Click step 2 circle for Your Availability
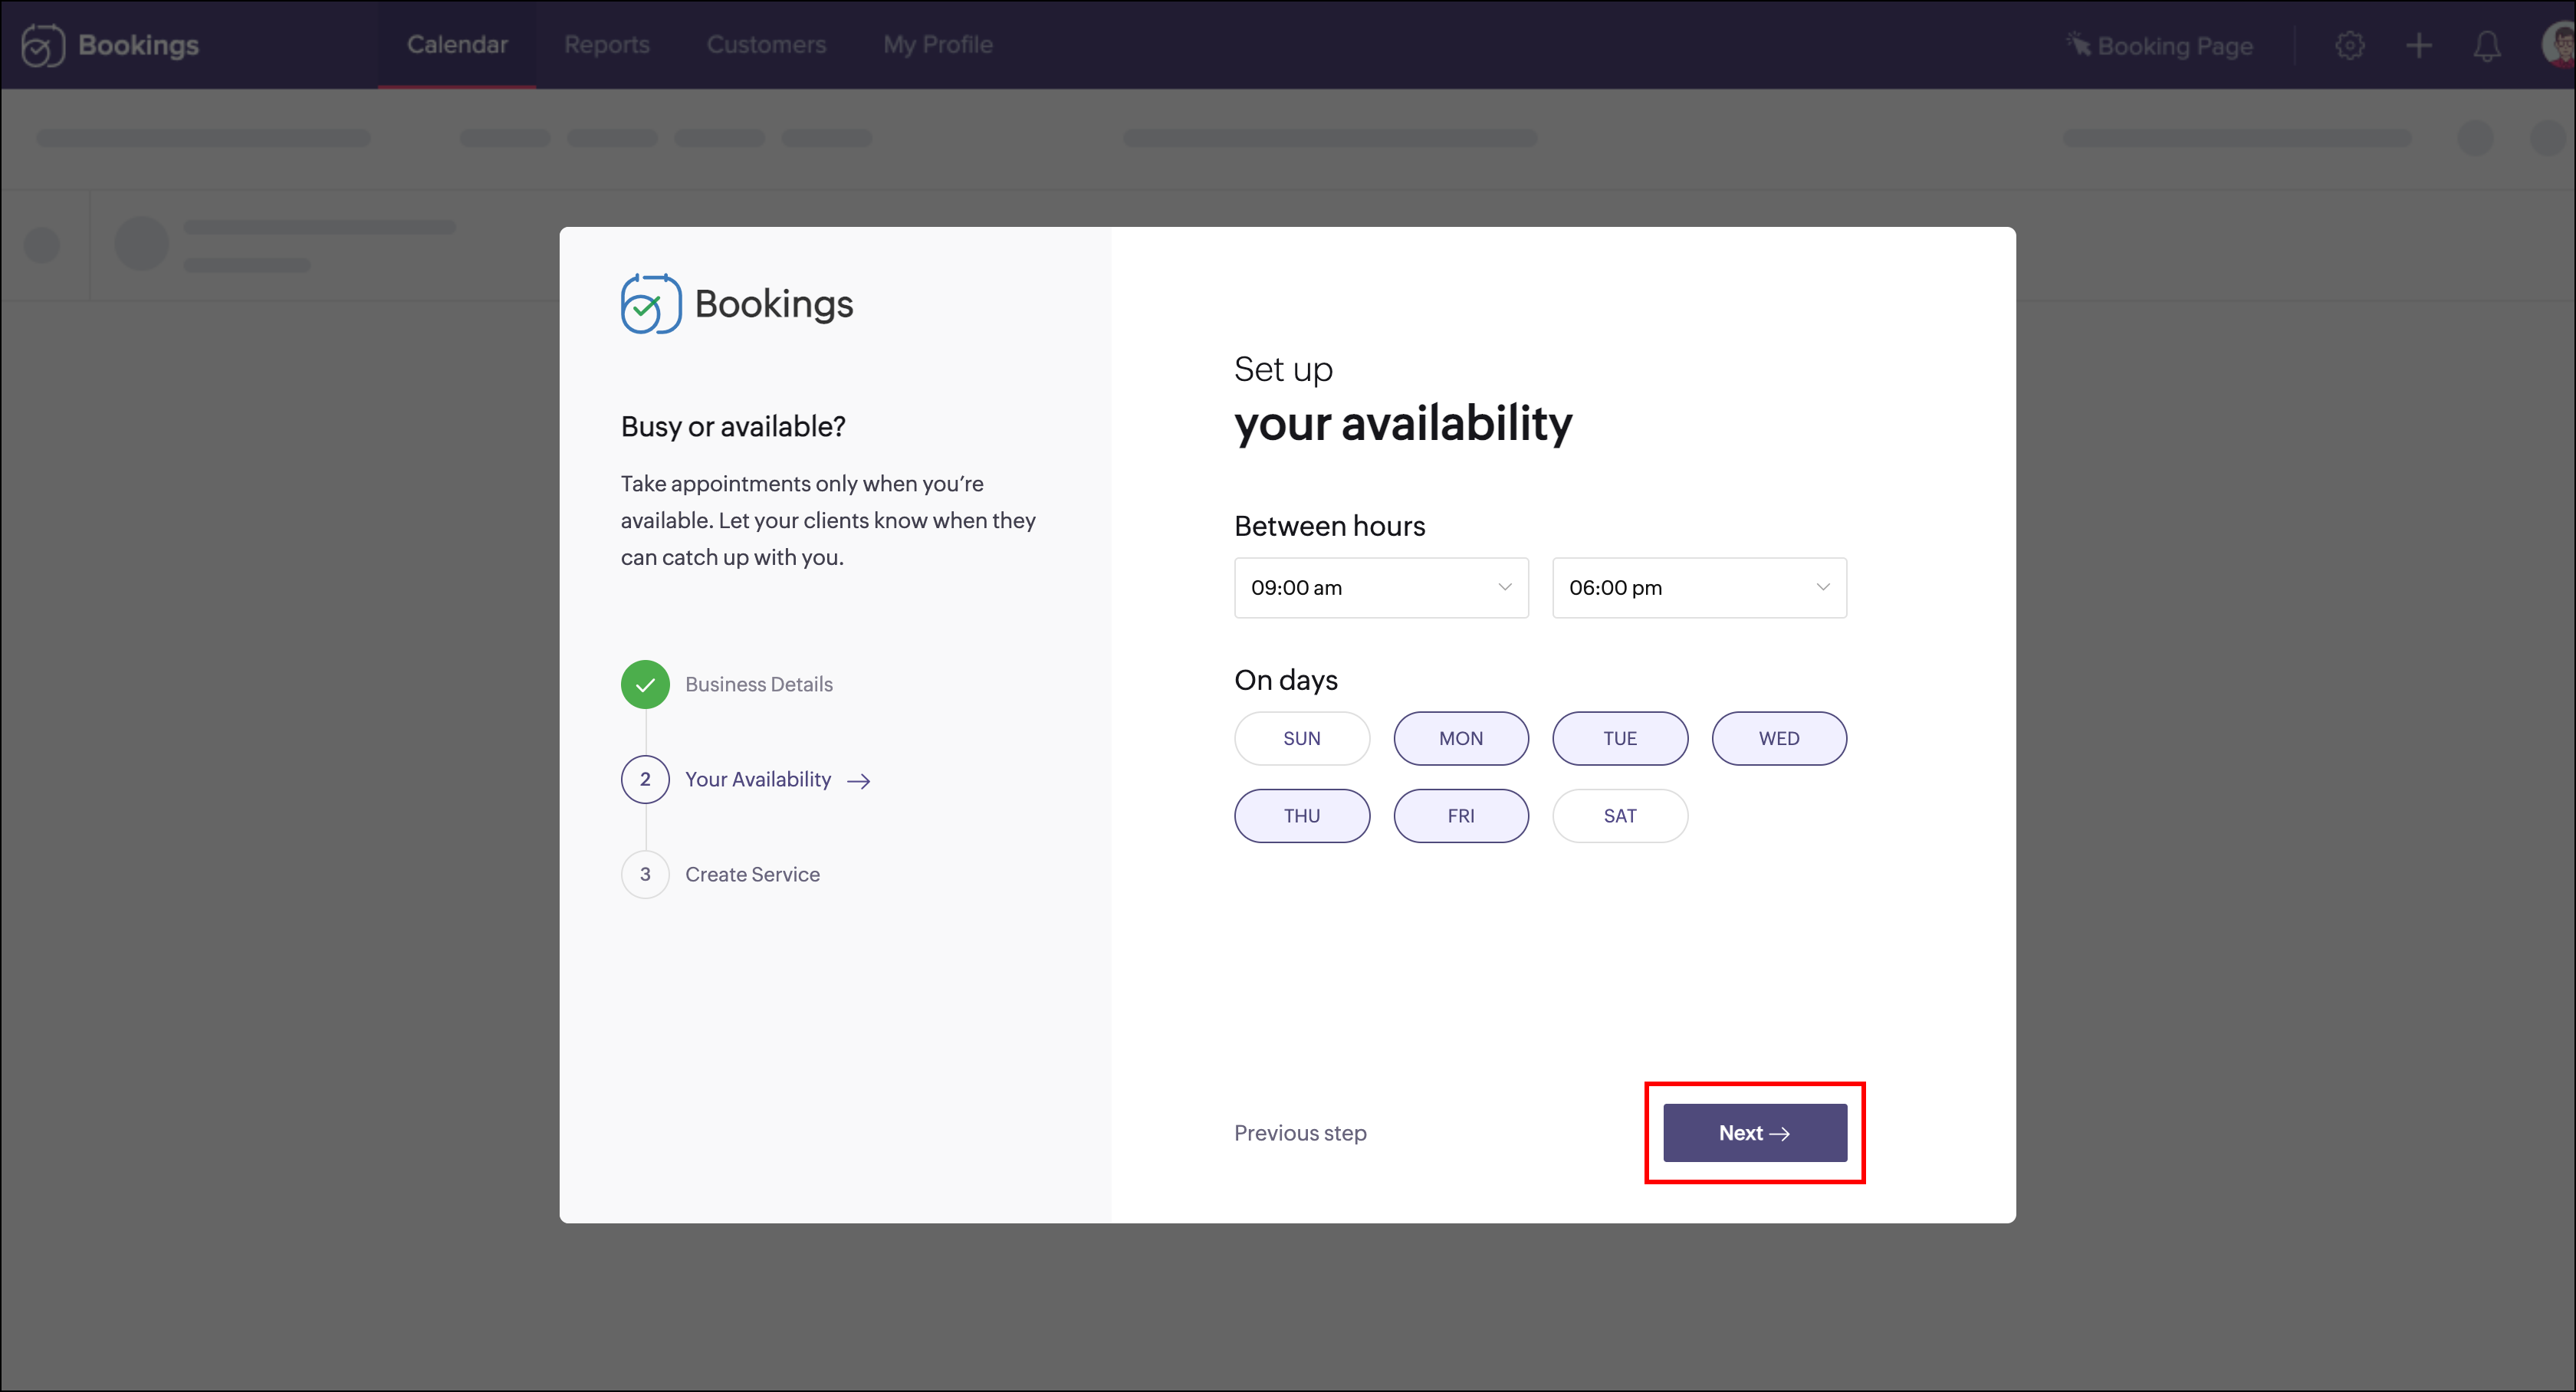 coord(645,779)
